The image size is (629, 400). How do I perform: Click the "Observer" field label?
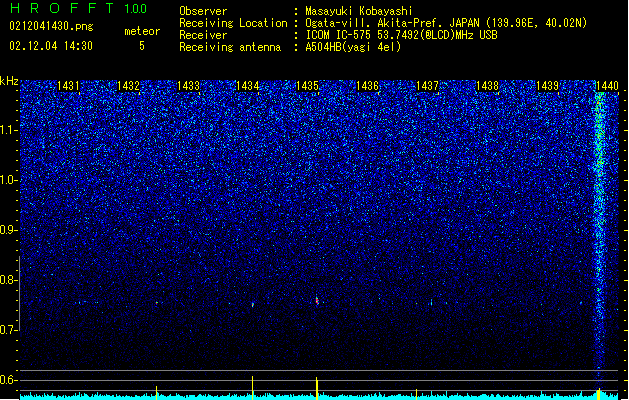tap(203, 11)
